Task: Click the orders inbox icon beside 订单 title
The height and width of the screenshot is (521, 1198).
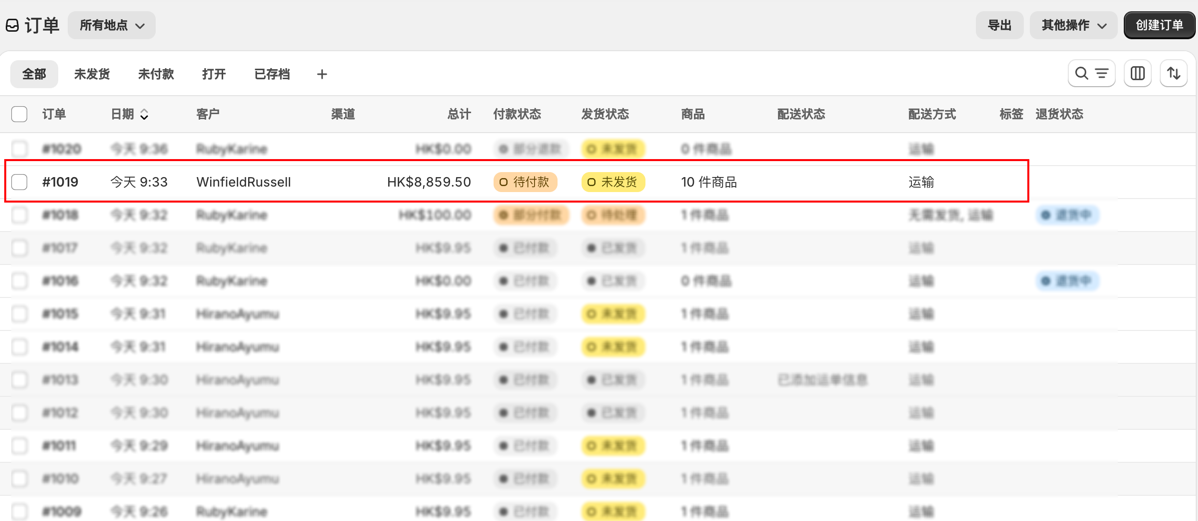Action: 11,26
